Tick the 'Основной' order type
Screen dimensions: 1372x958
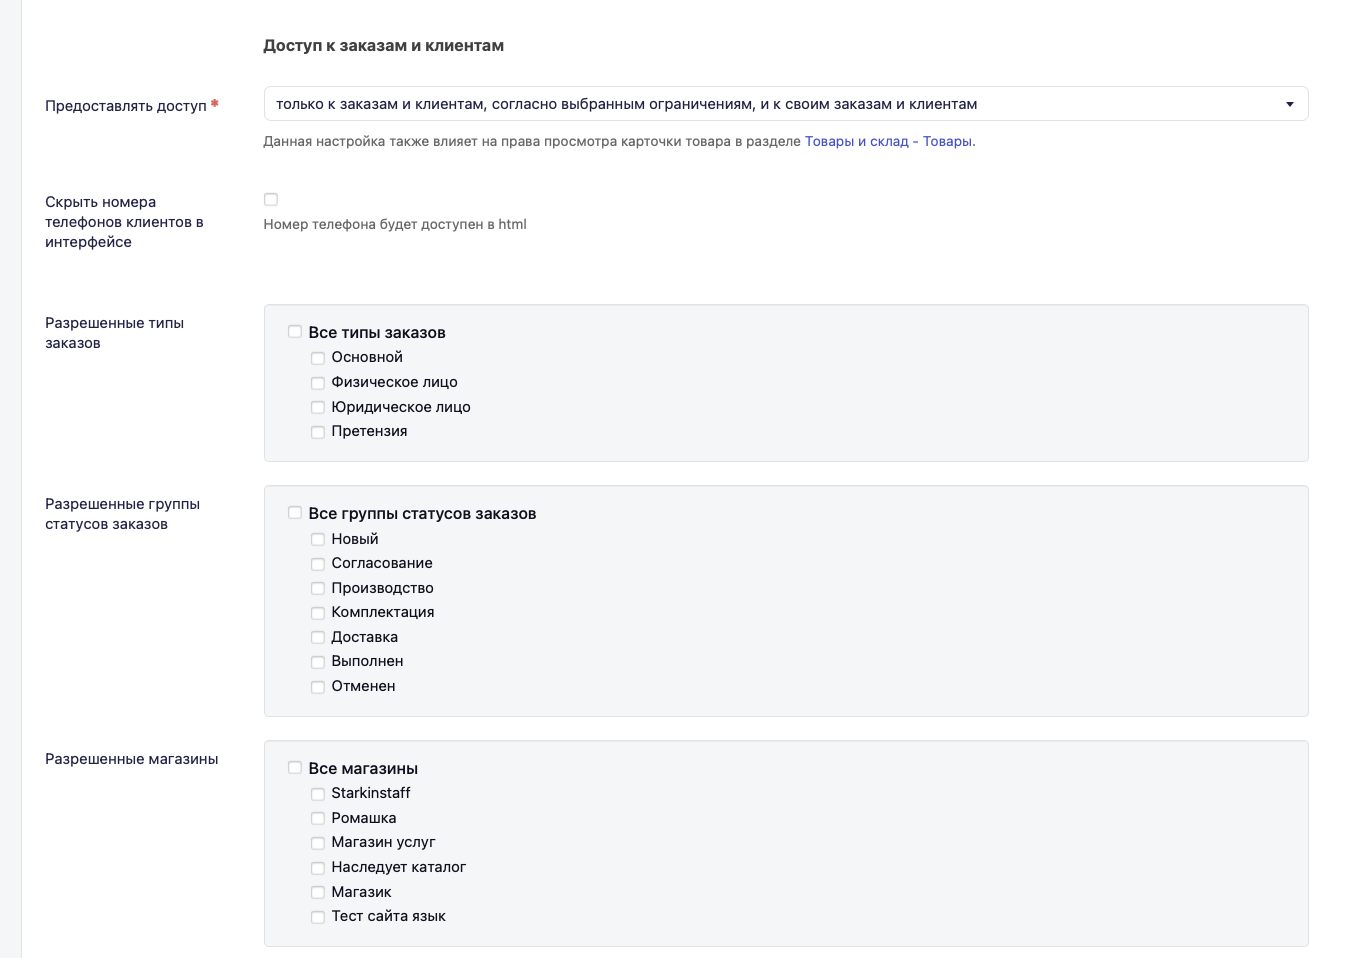tap(318, 358)
